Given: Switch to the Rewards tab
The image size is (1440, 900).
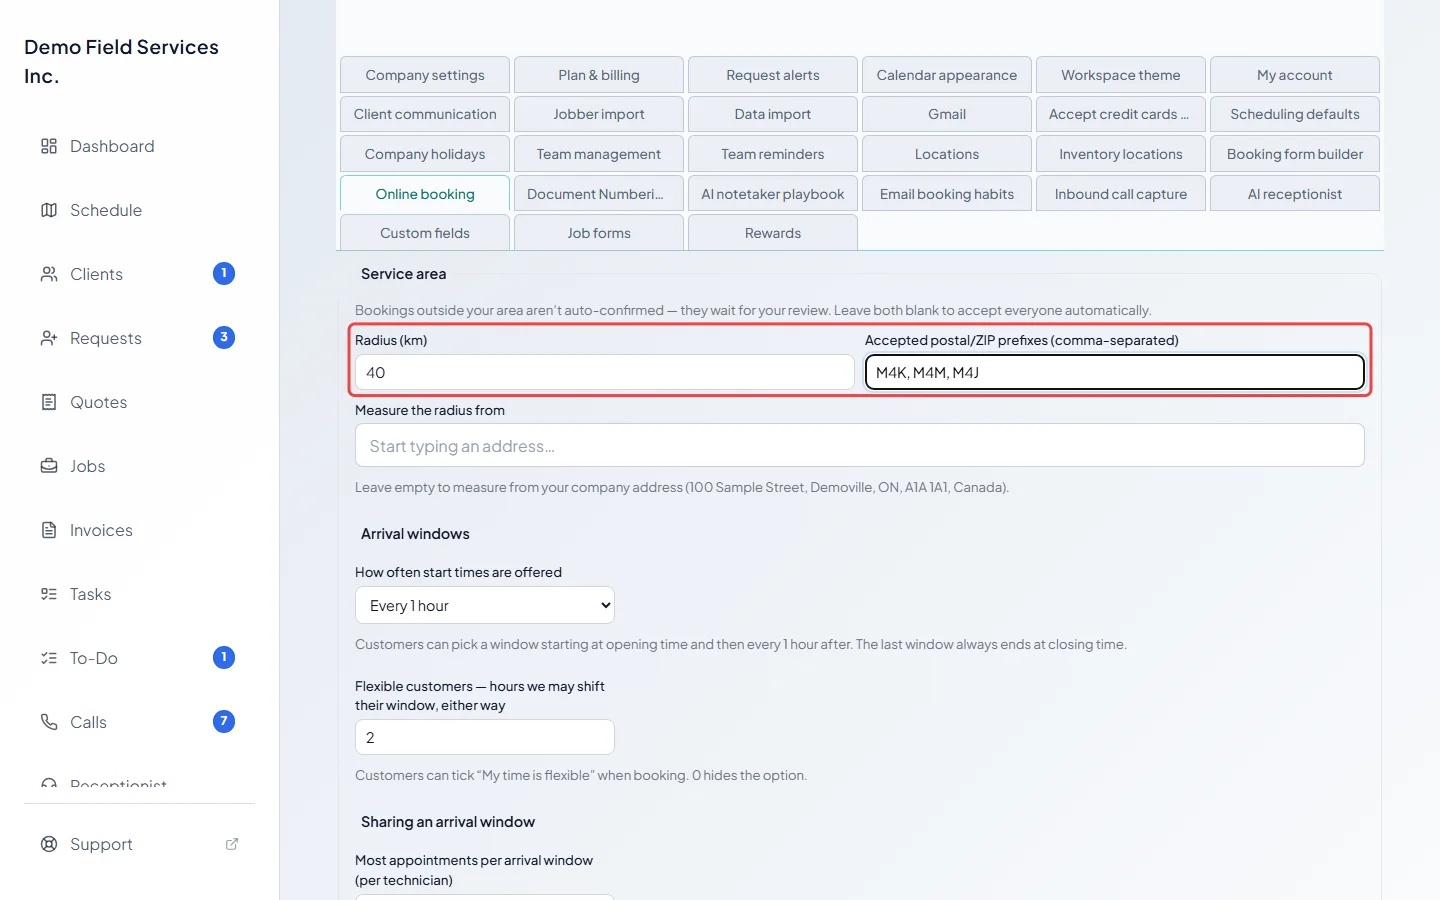Looking at the screenshot, I should [773, 233].
